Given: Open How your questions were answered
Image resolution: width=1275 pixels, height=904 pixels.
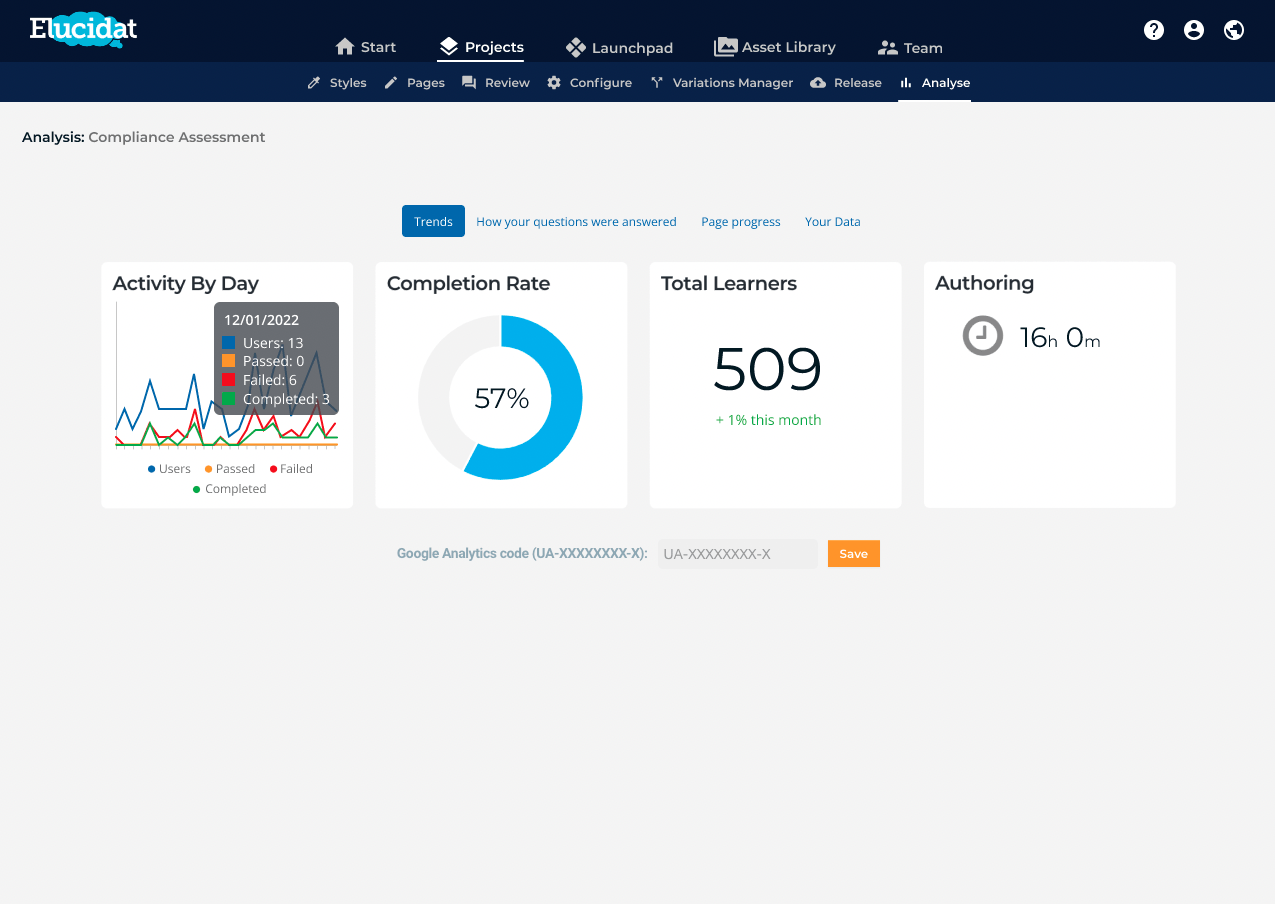Looking at the screenshot, I should click(576, 222).
